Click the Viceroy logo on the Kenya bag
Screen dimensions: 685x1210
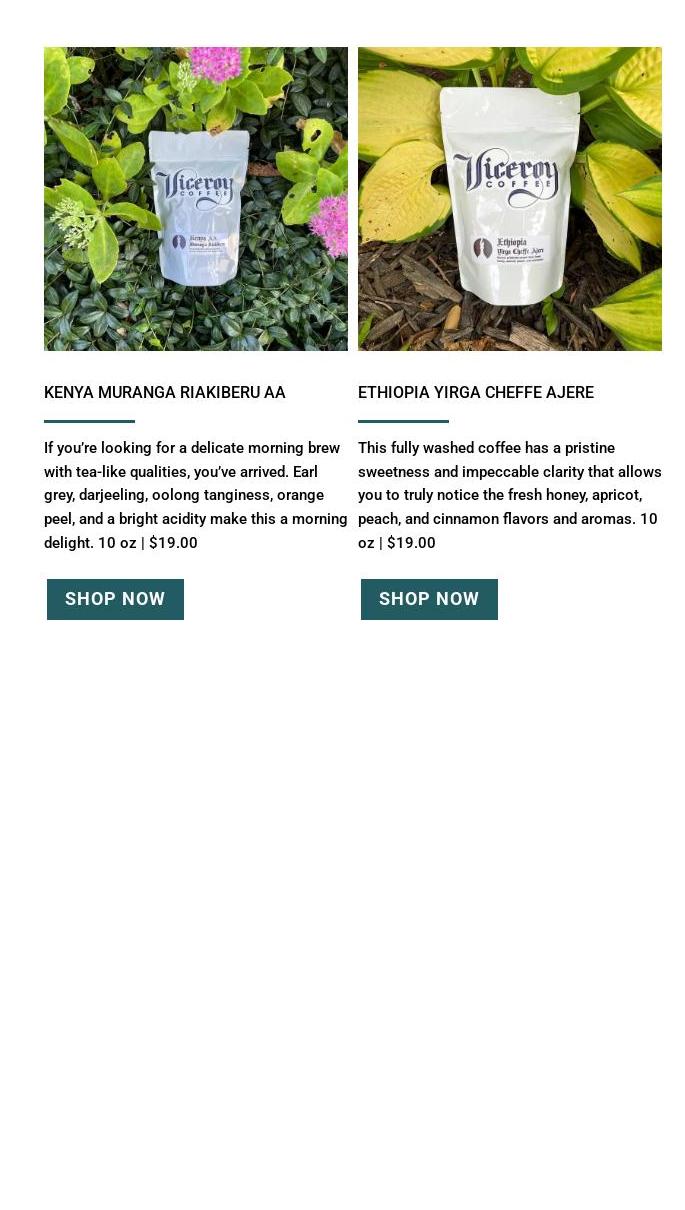pyautogui.click(x=195, y=188)
